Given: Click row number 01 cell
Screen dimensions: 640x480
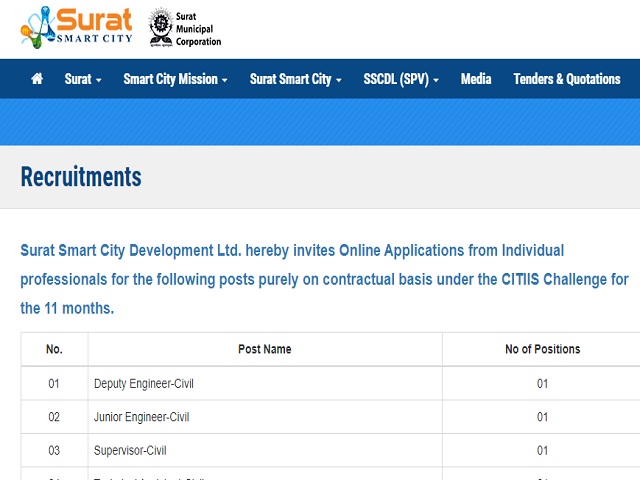Looking at the screenshot, I should (54, 384).
